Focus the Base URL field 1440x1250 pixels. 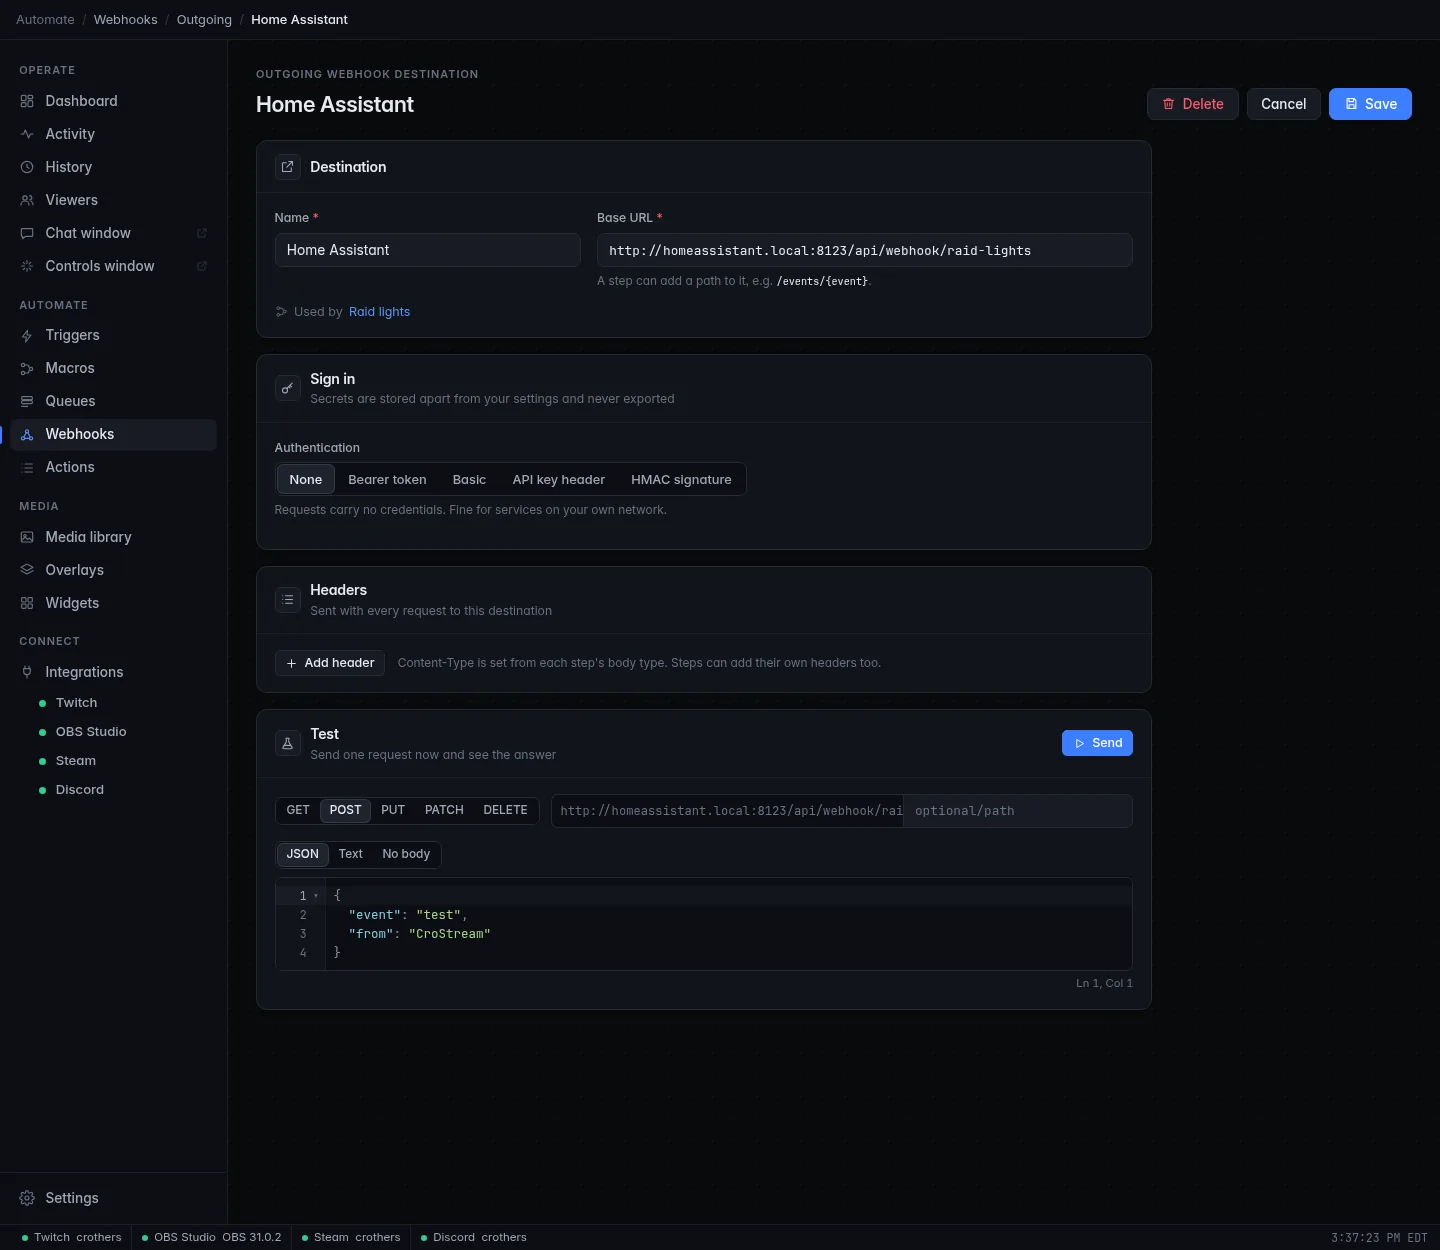[x=865, y=250]
